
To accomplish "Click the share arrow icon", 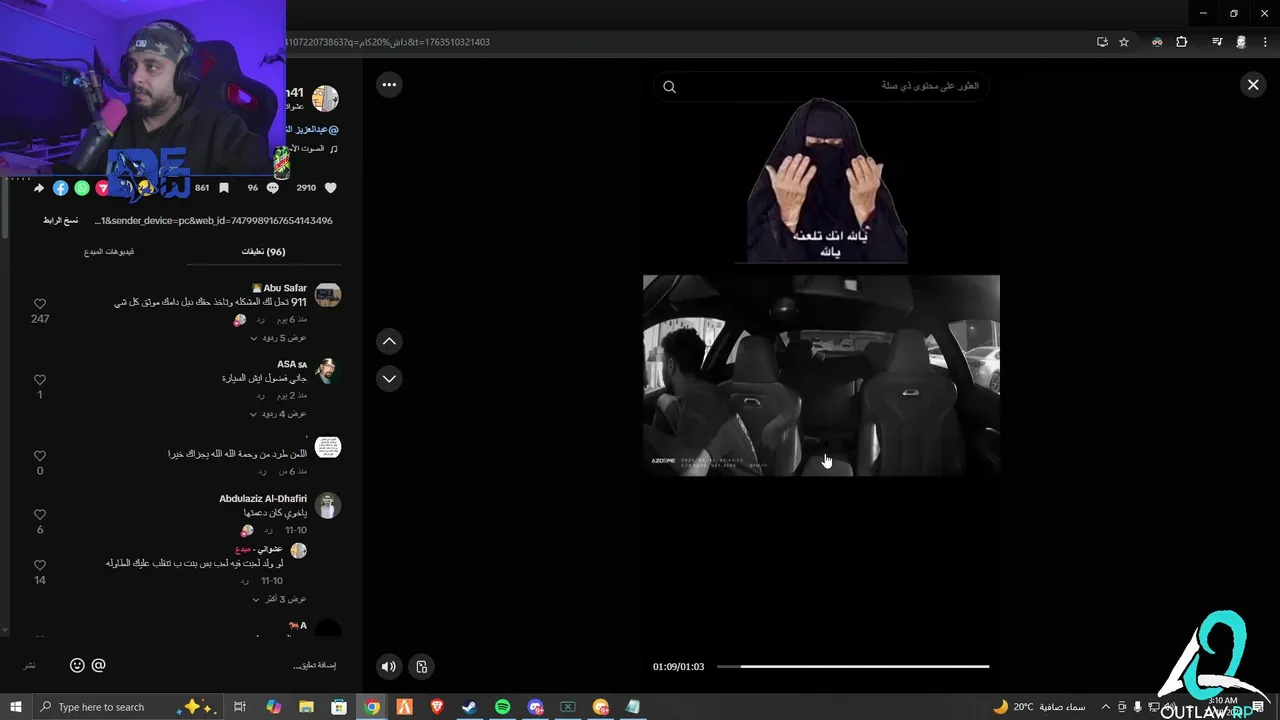I will coord(39,187).
